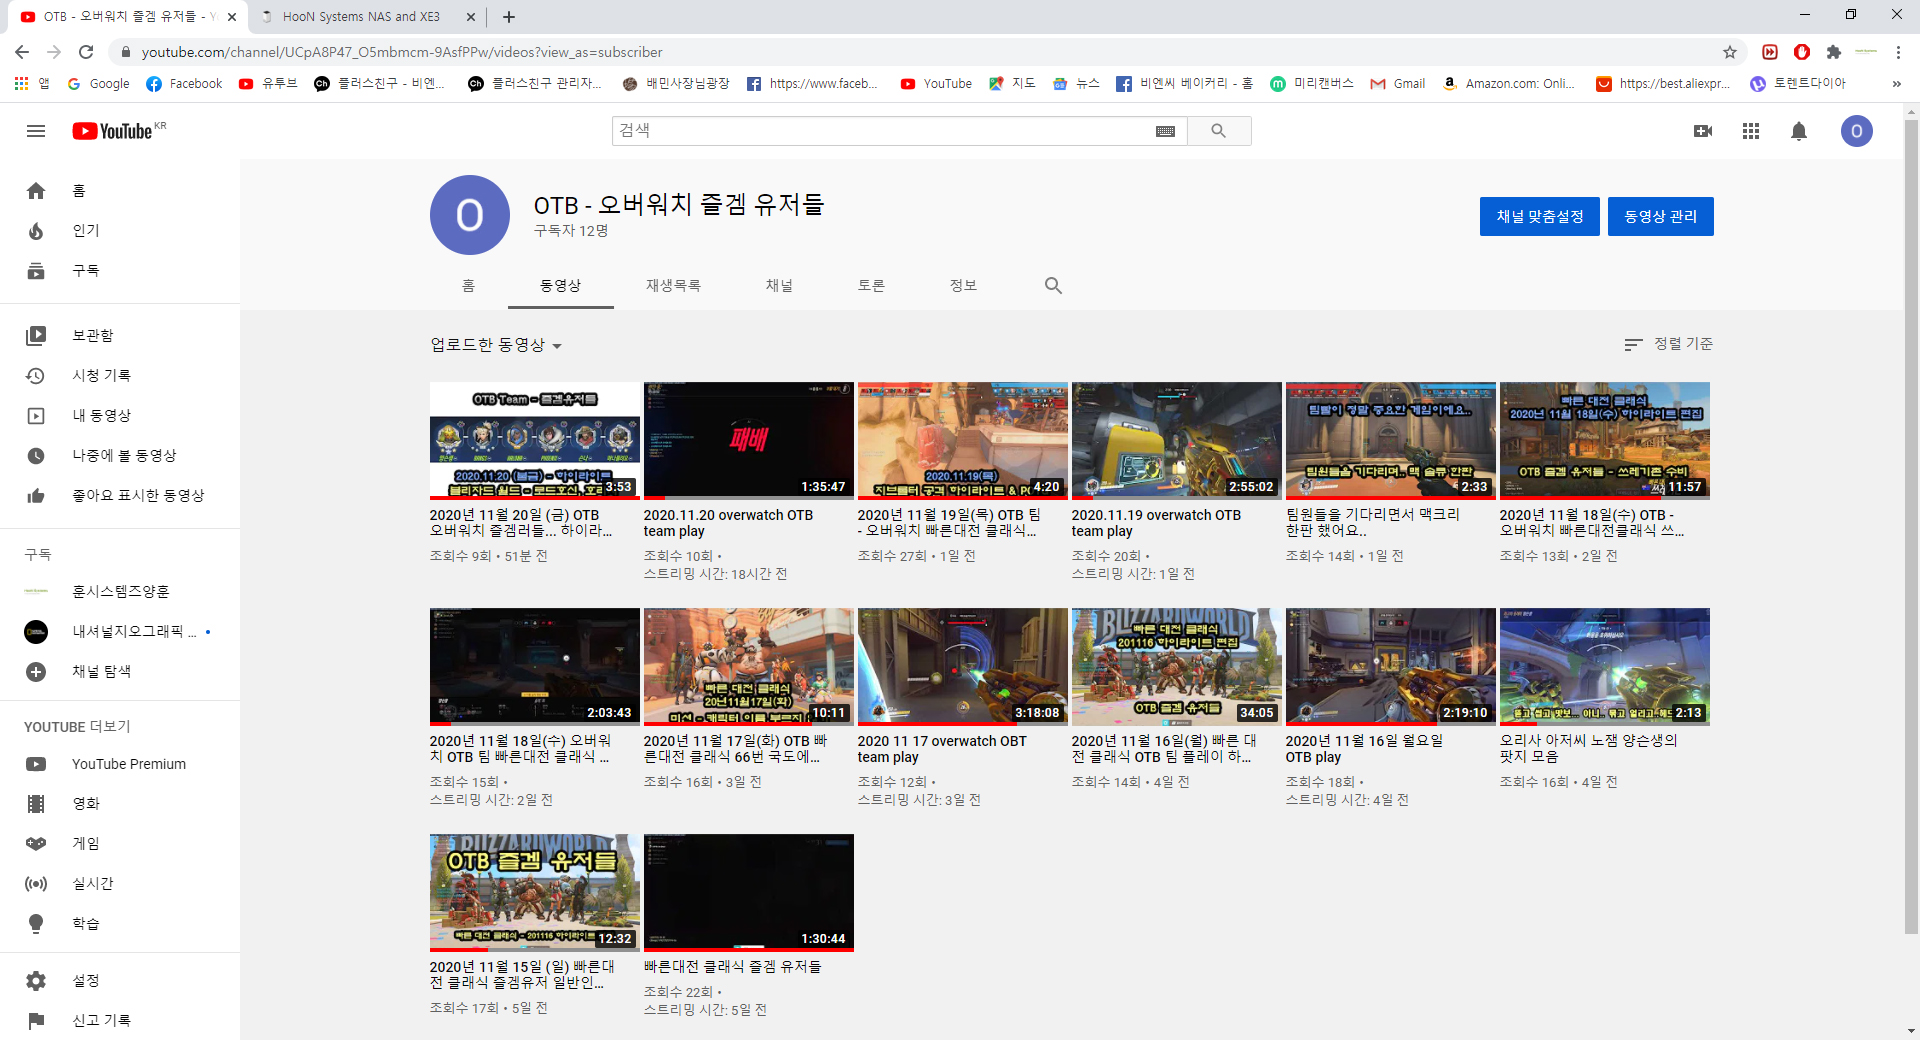Open the YouTube apps grid icon
The height and width of the screenshot is (1040, 1920).
pos(1751,131)
